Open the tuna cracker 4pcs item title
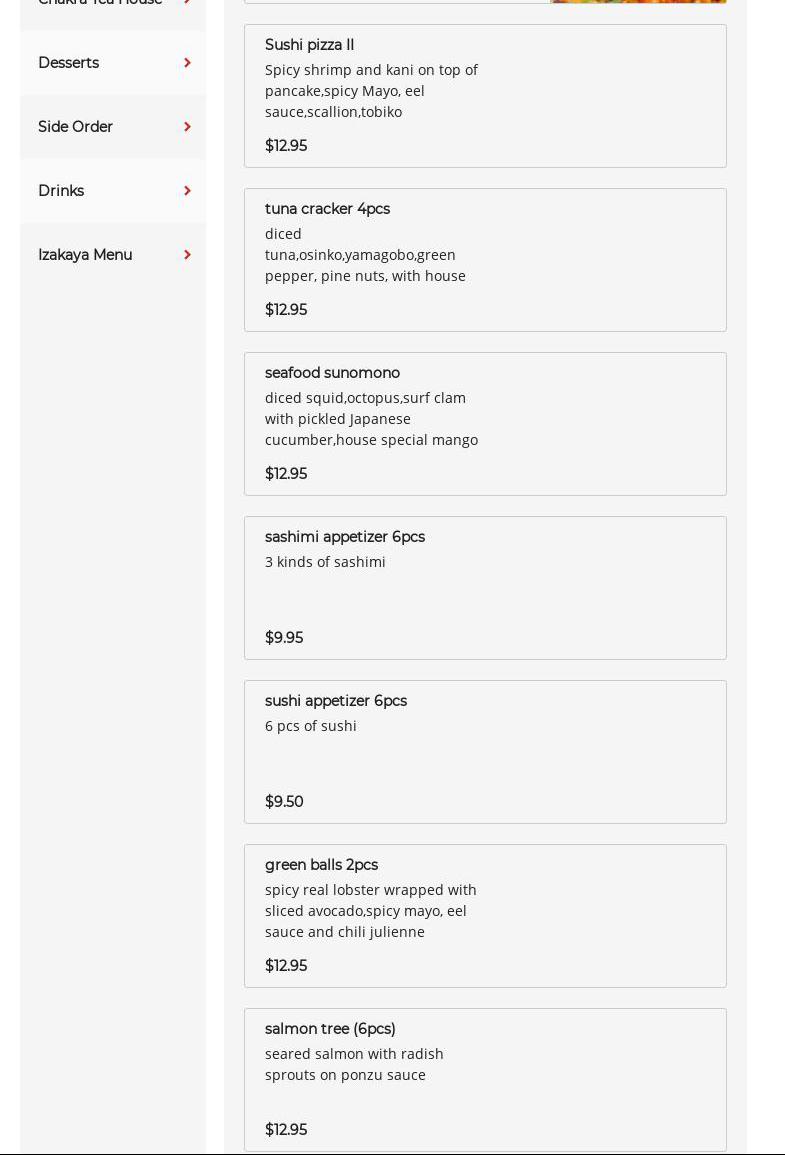Viewport: 785px width, 1155px height. coord(327,209)
